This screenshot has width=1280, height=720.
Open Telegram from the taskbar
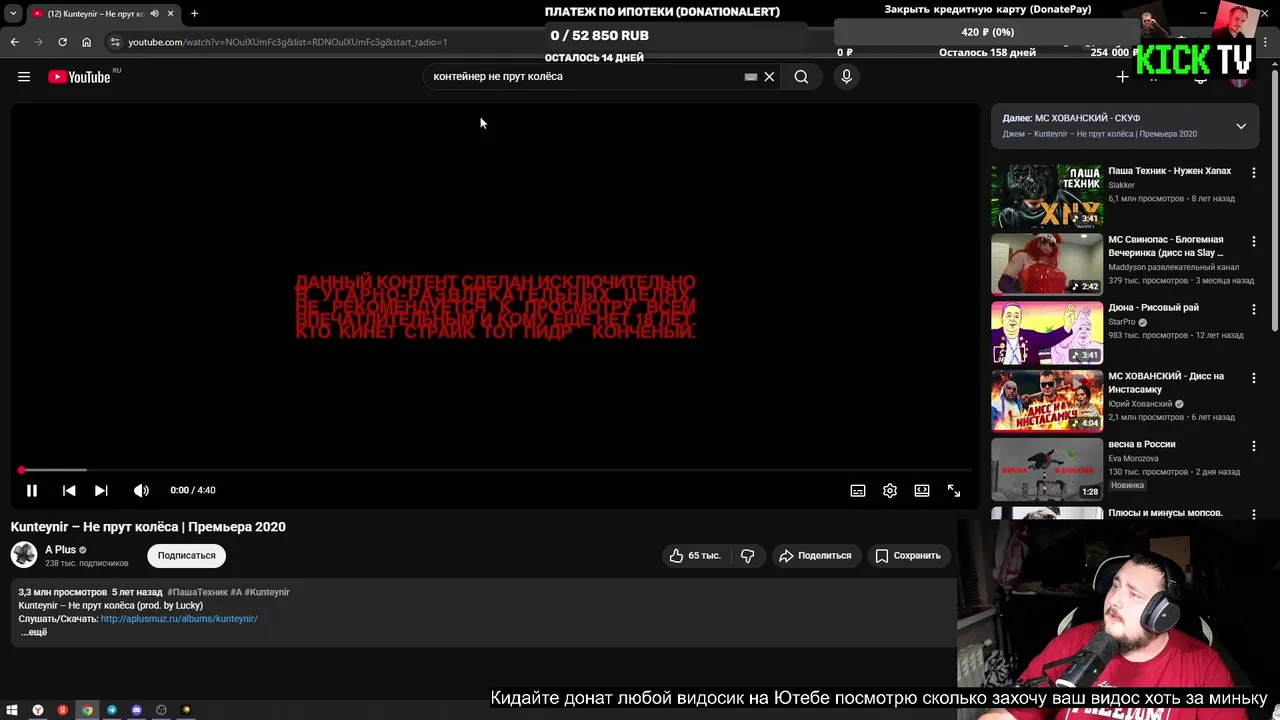pyautogui.click(x=112, y=710)
